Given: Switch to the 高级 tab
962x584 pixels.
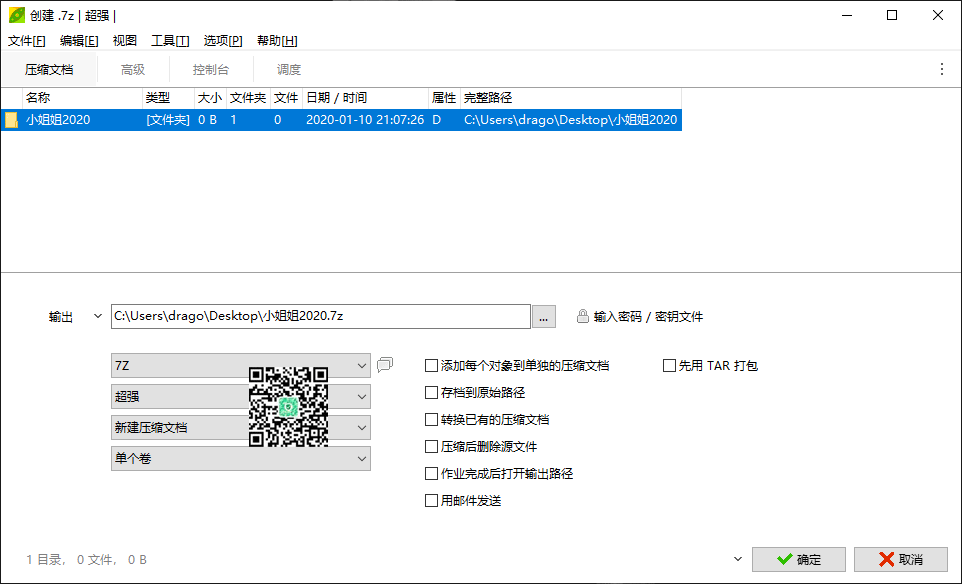Looking at the screenshot, I should click(x=133, y=69).
